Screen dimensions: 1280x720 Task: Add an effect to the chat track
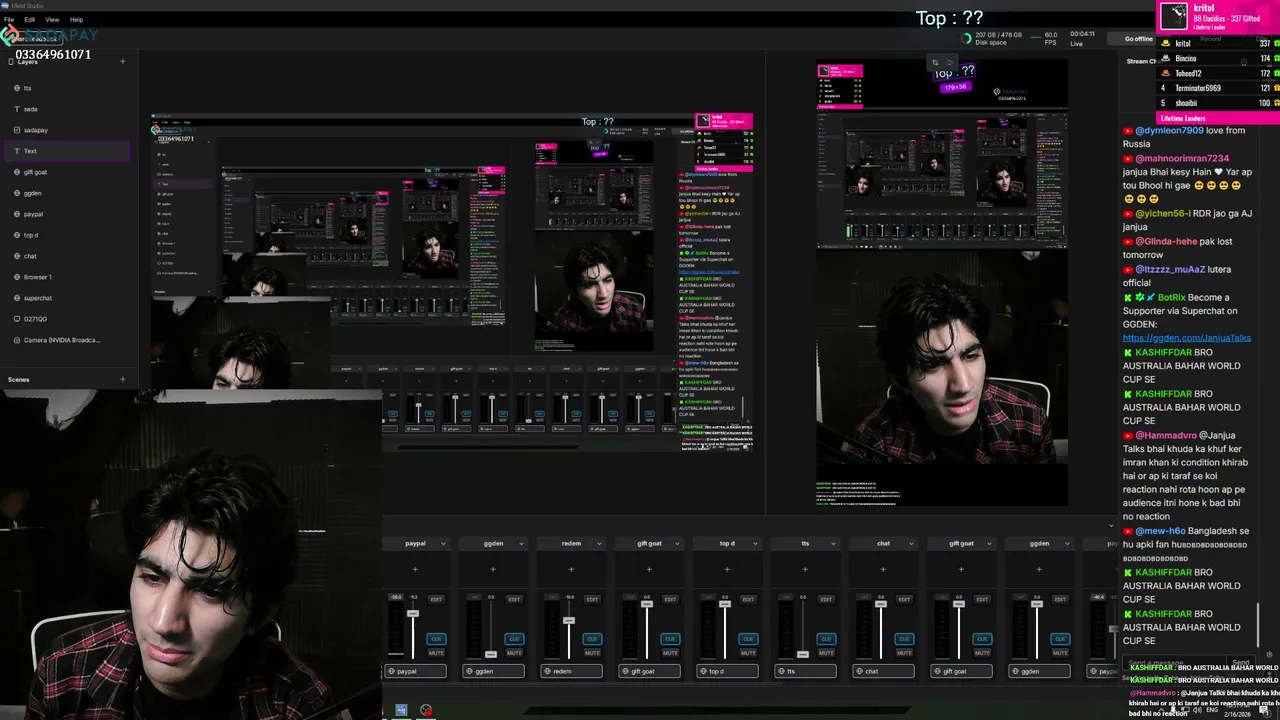point(883,569)
